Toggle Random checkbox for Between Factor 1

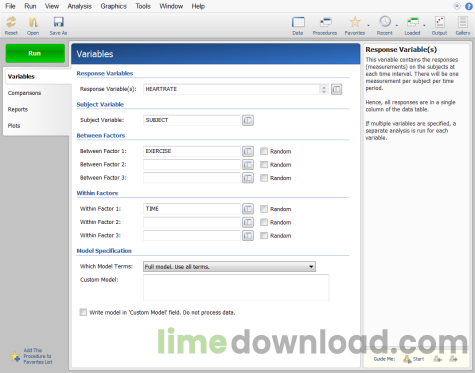pos(264,151)
